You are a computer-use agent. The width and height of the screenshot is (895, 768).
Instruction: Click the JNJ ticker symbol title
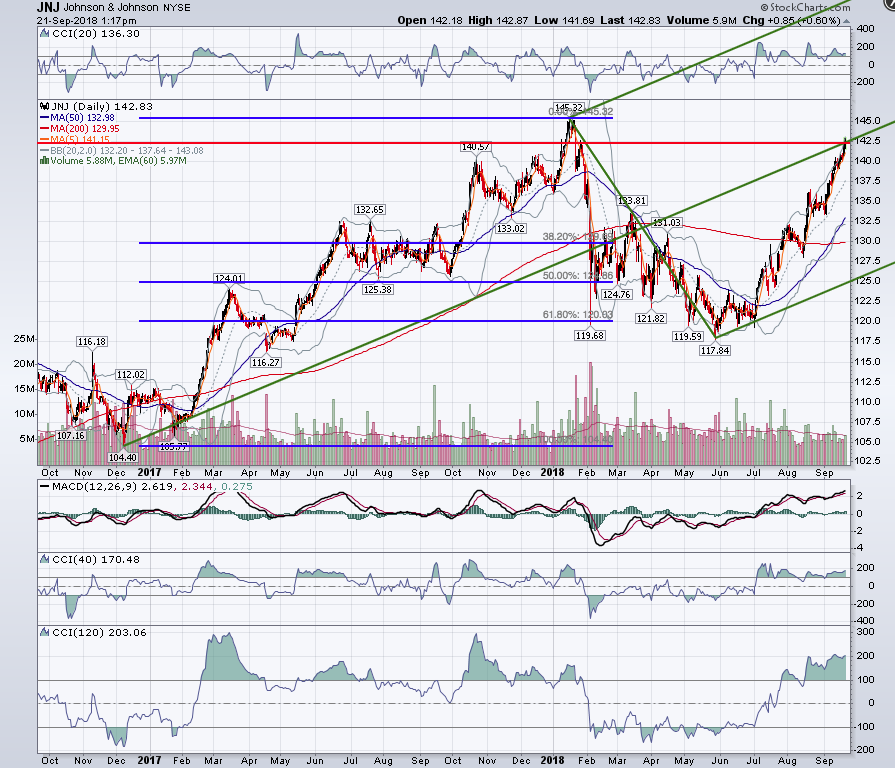(48, 7)
